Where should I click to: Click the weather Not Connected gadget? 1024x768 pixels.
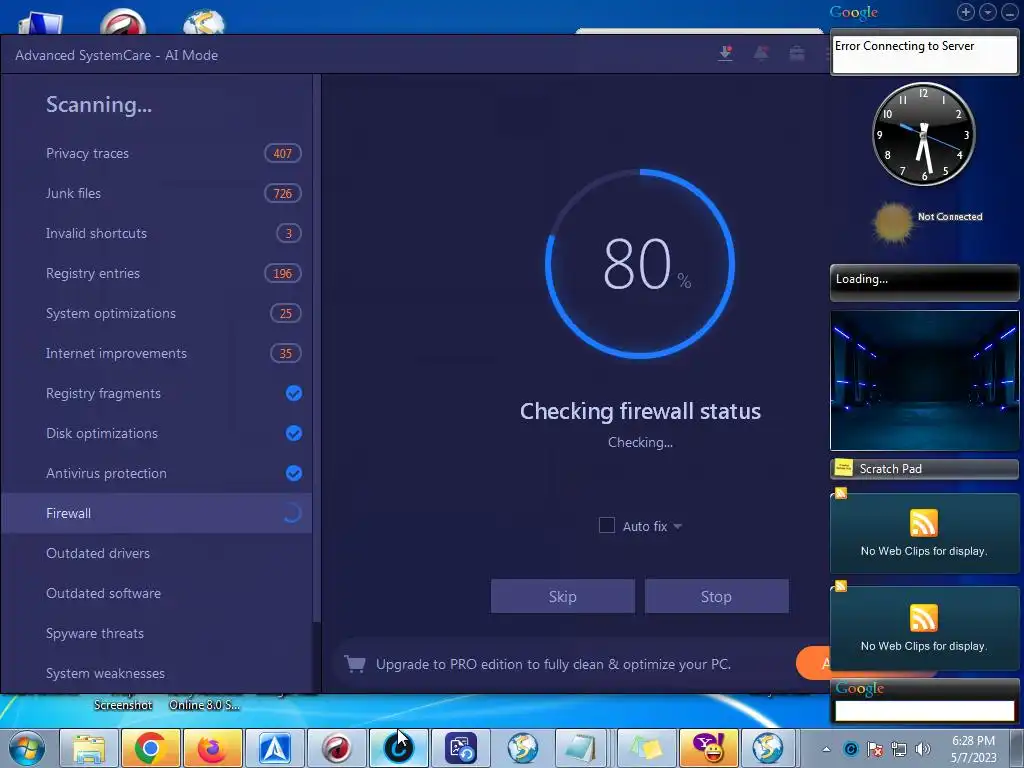(x=928, y=222)
